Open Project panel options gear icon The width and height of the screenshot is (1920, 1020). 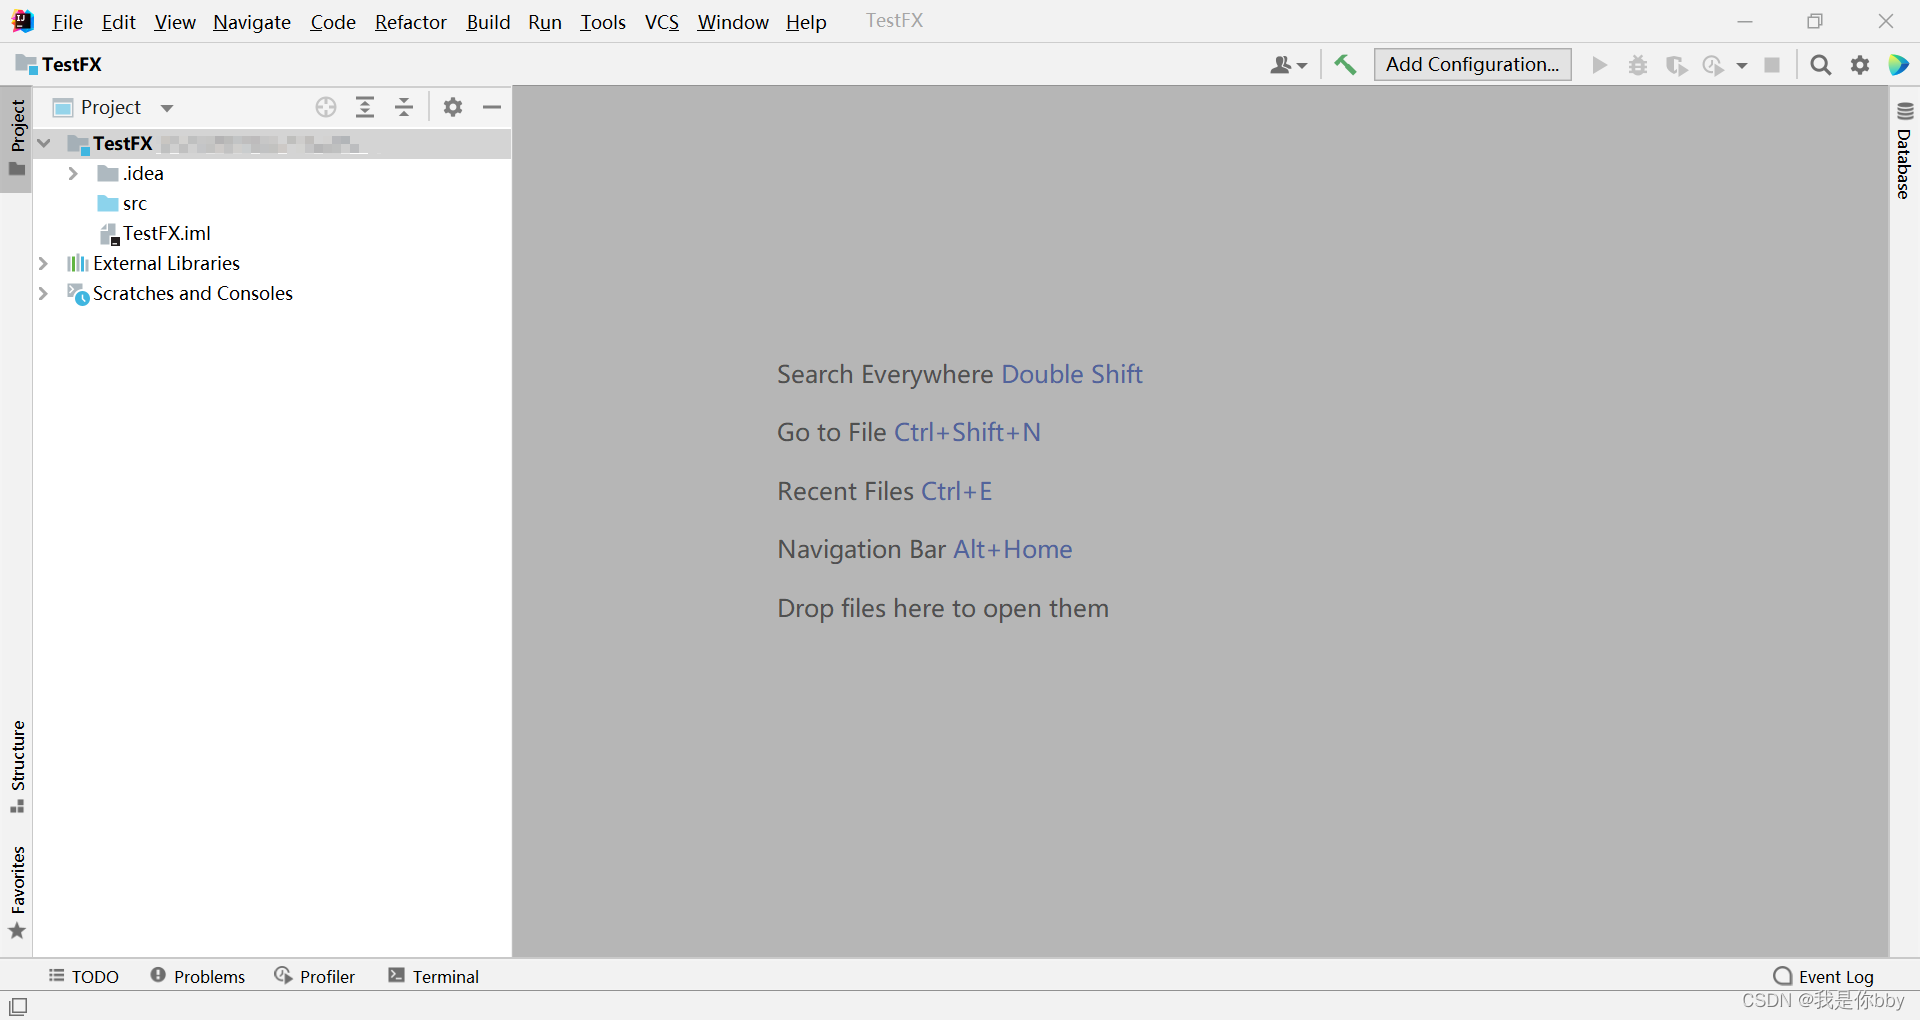coord(453,107)
